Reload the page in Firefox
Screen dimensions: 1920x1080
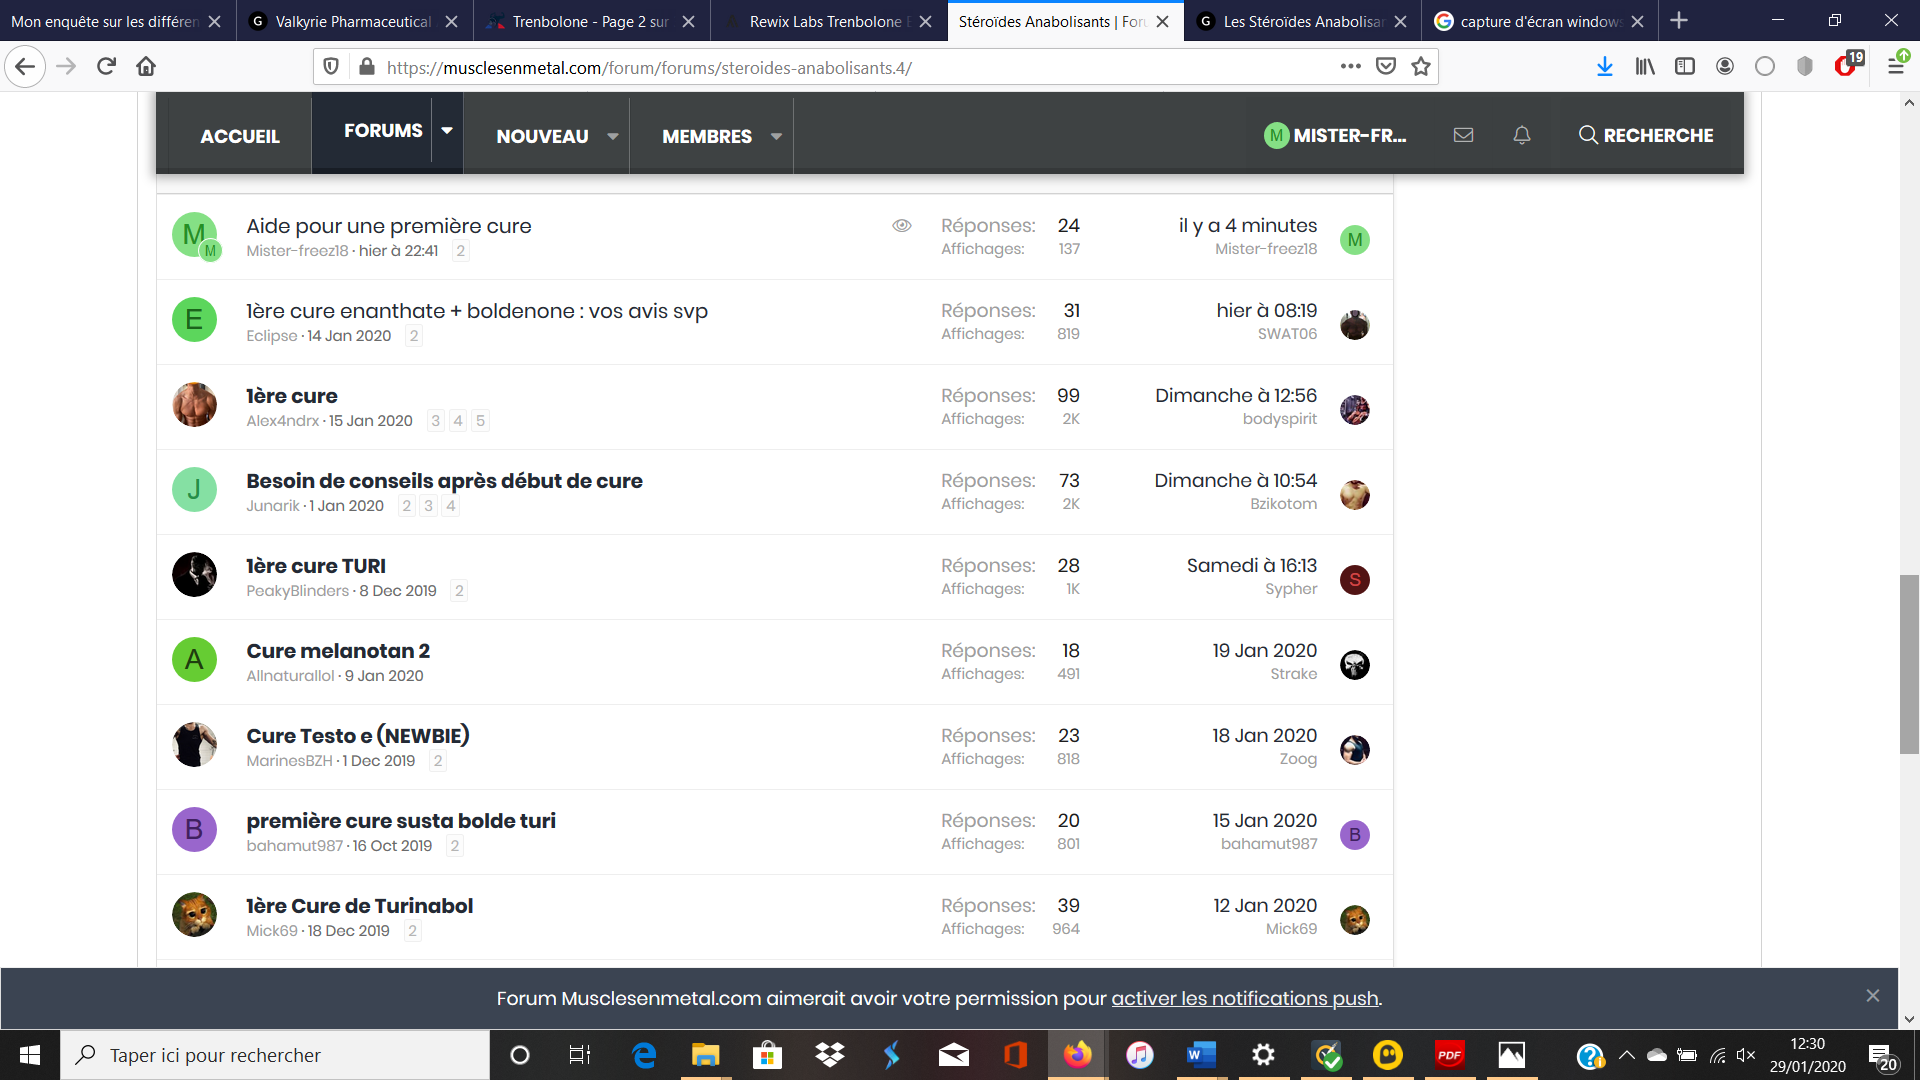point(106,67)
